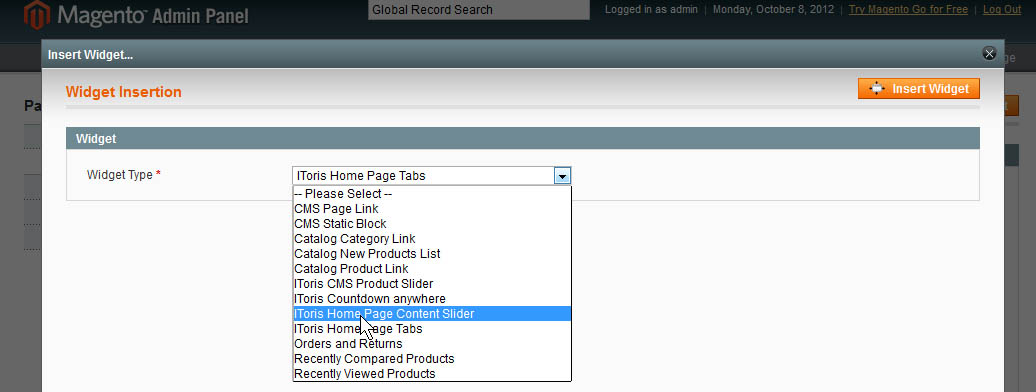
Task: Click the Log Out link
Action: click(1002, 9)
